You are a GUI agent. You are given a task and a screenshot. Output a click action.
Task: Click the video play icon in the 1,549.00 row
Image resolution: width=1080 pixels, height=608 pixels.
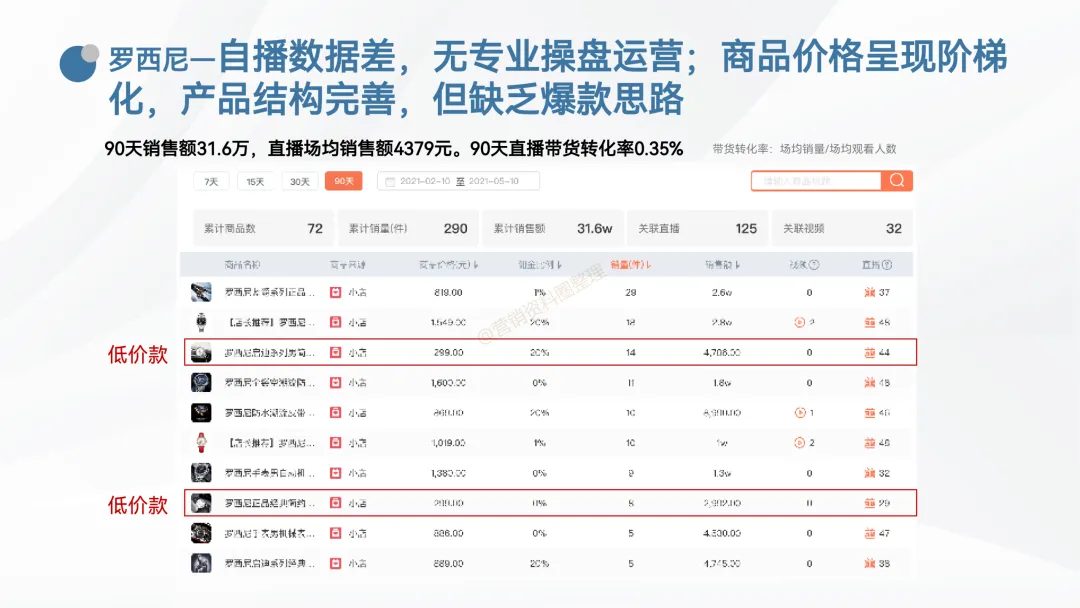800,322
